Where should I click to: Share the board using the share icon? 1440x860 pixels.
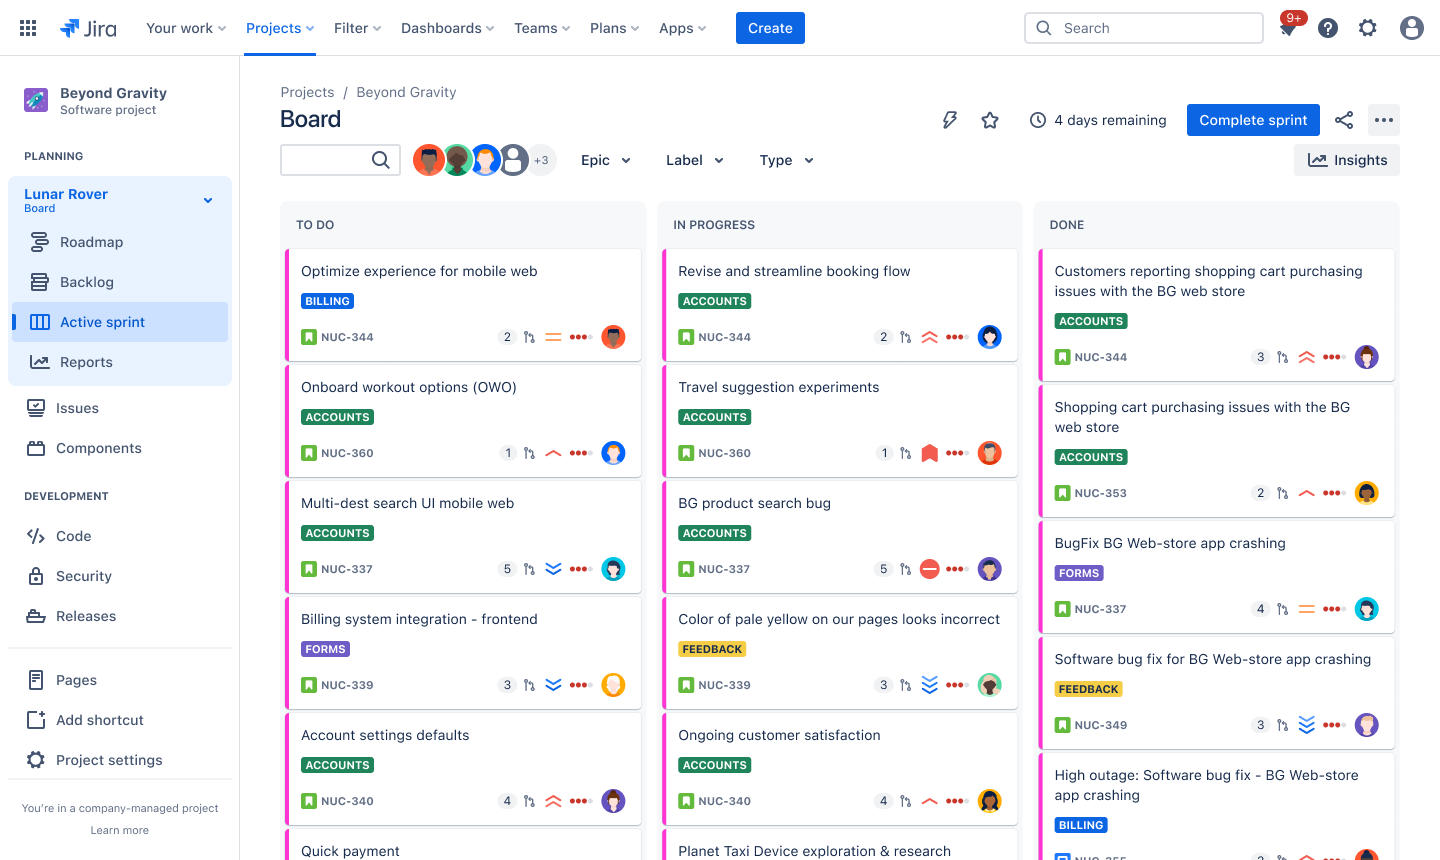coord(1344,119)
